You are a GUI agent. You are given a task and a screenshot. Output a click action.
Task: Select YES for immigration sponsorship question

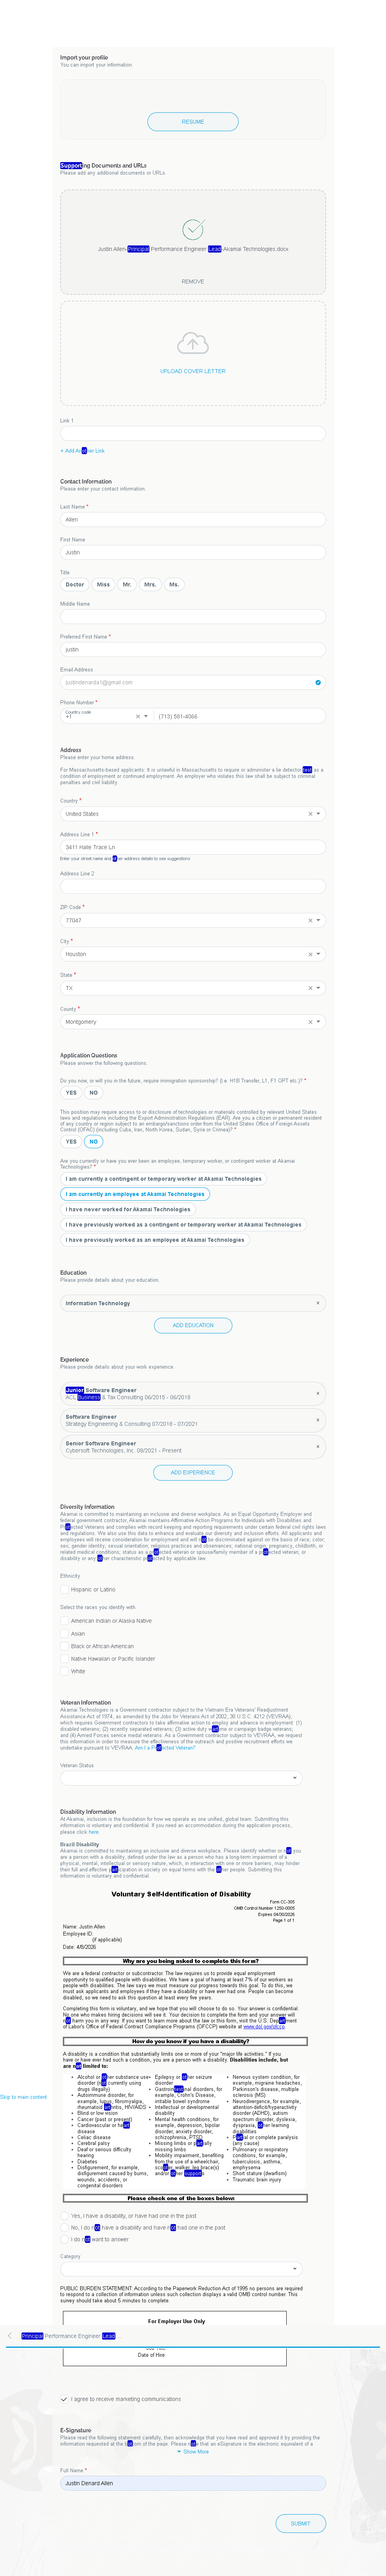pyautogui.click(x=71, y=1093)
